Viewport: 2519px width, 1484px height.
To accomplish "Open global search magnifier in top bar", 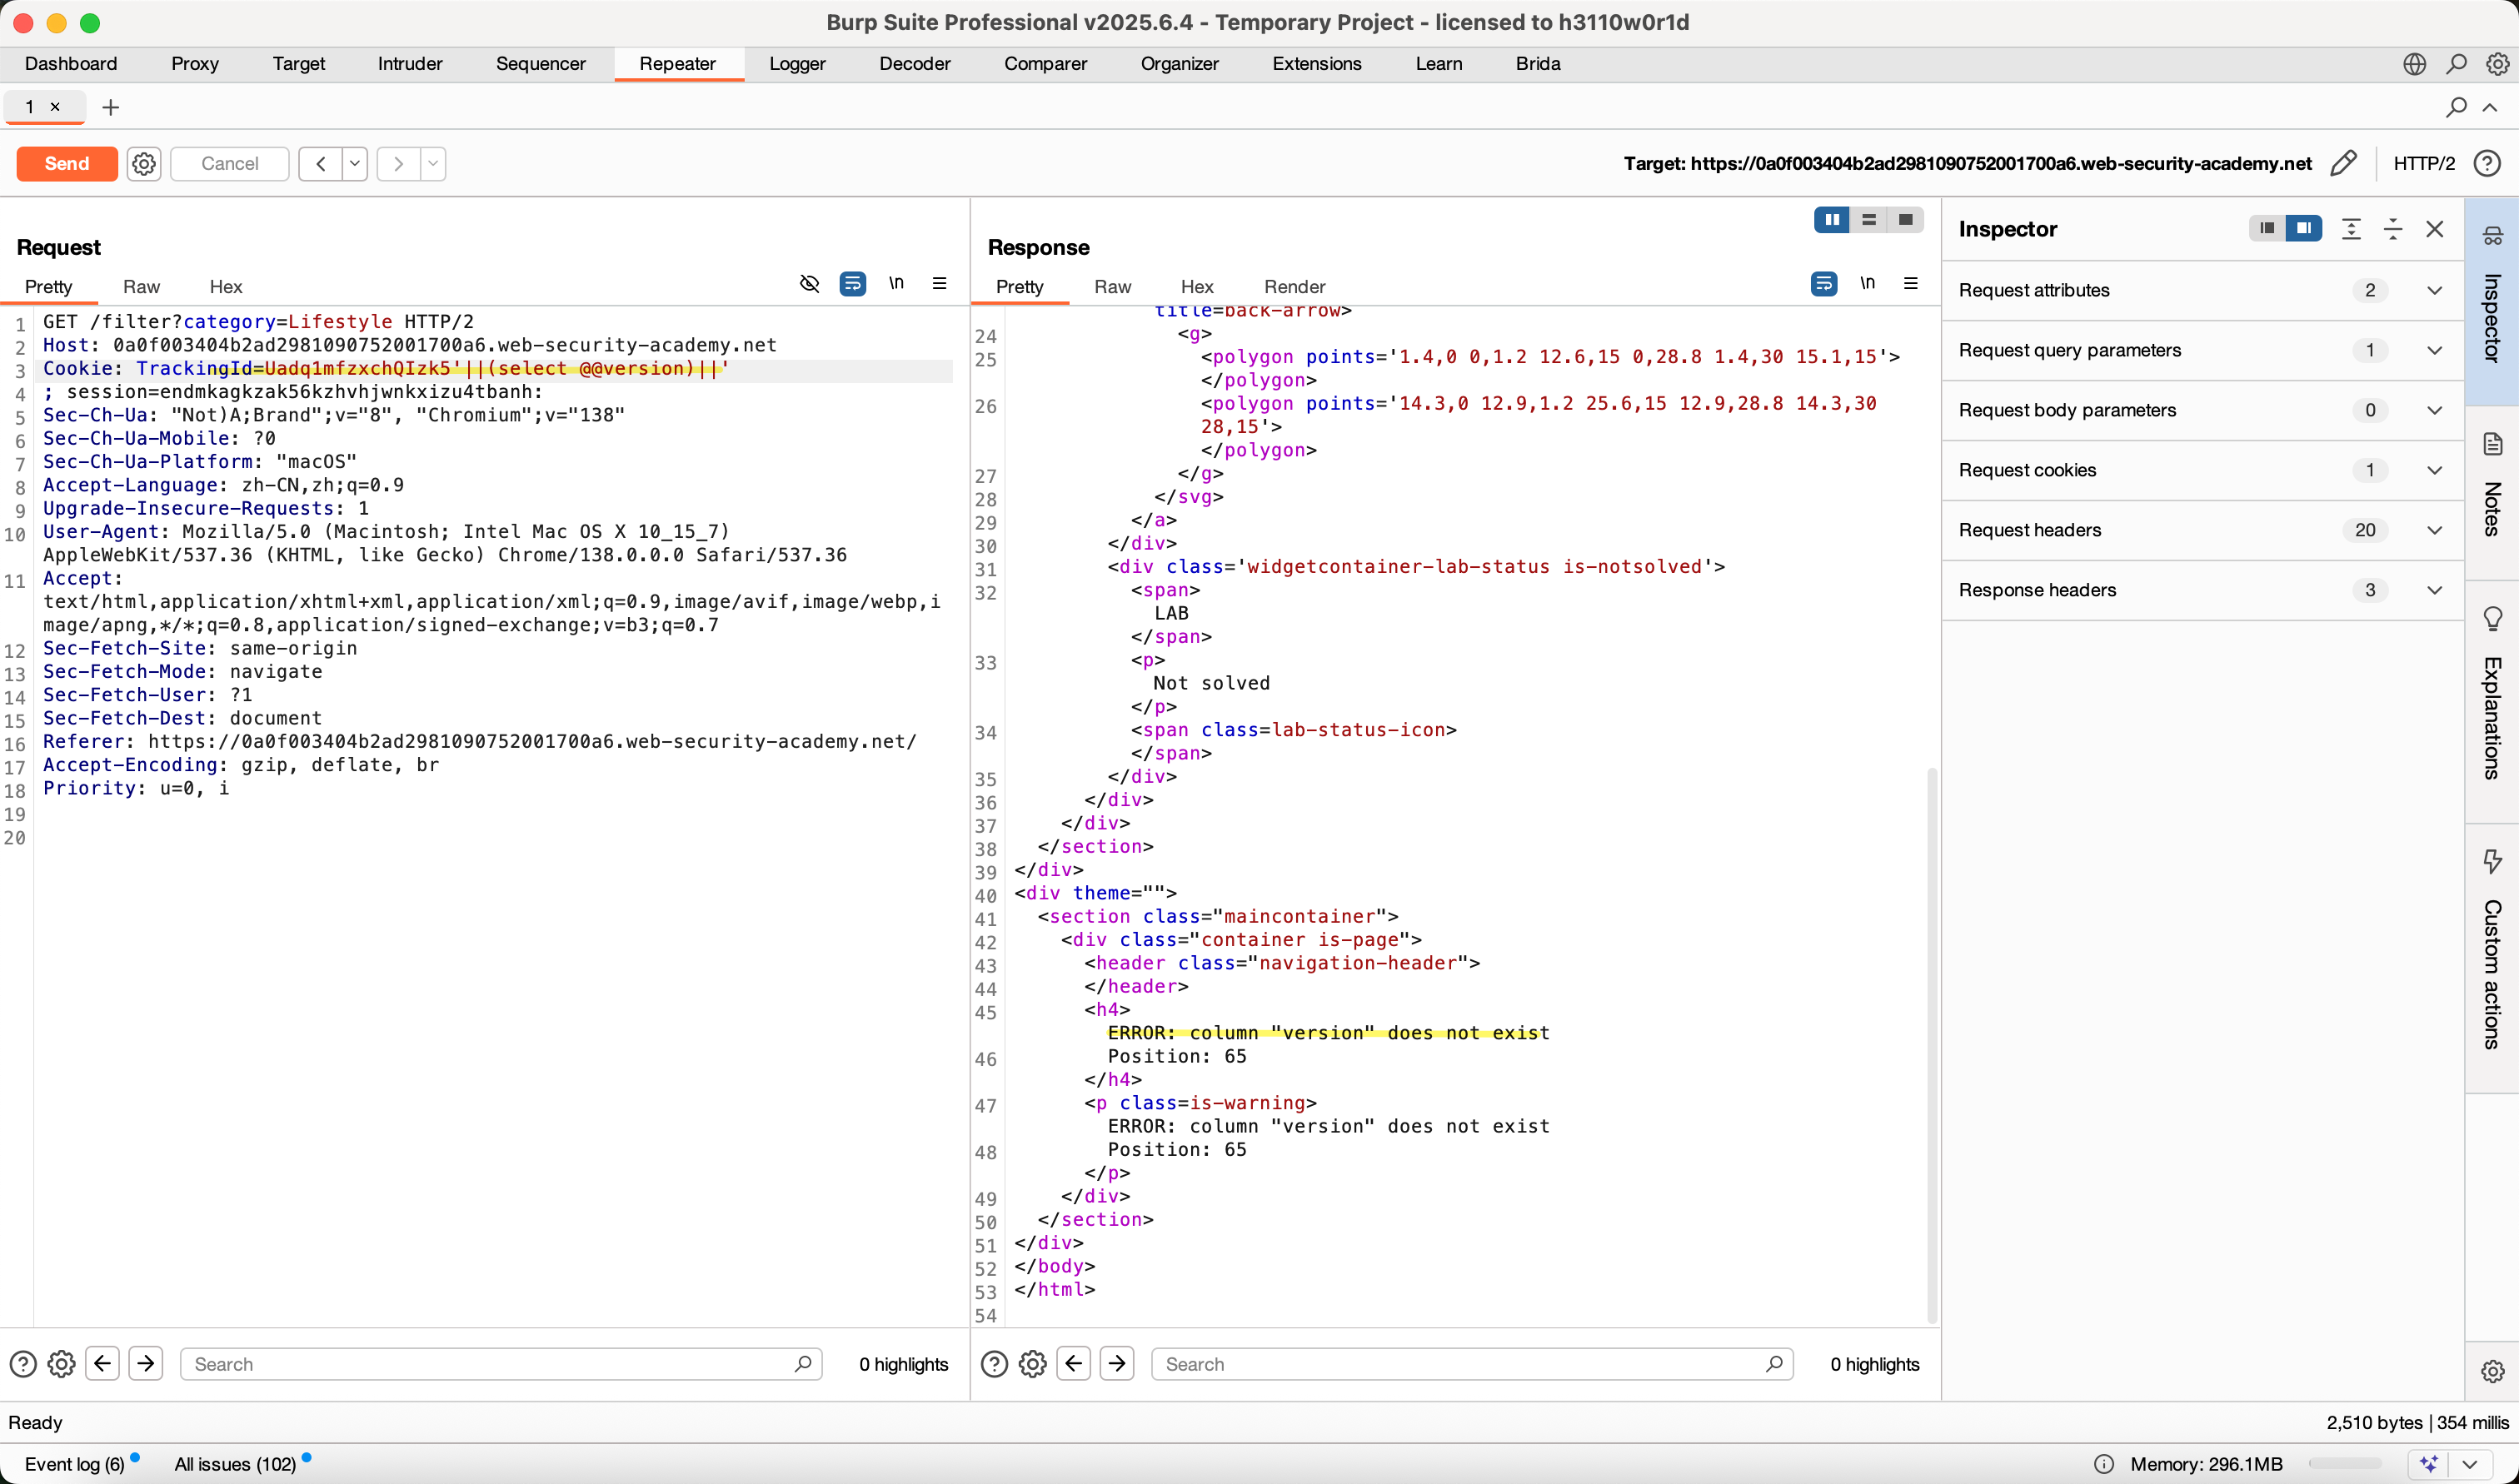I will click(2456, 64).
